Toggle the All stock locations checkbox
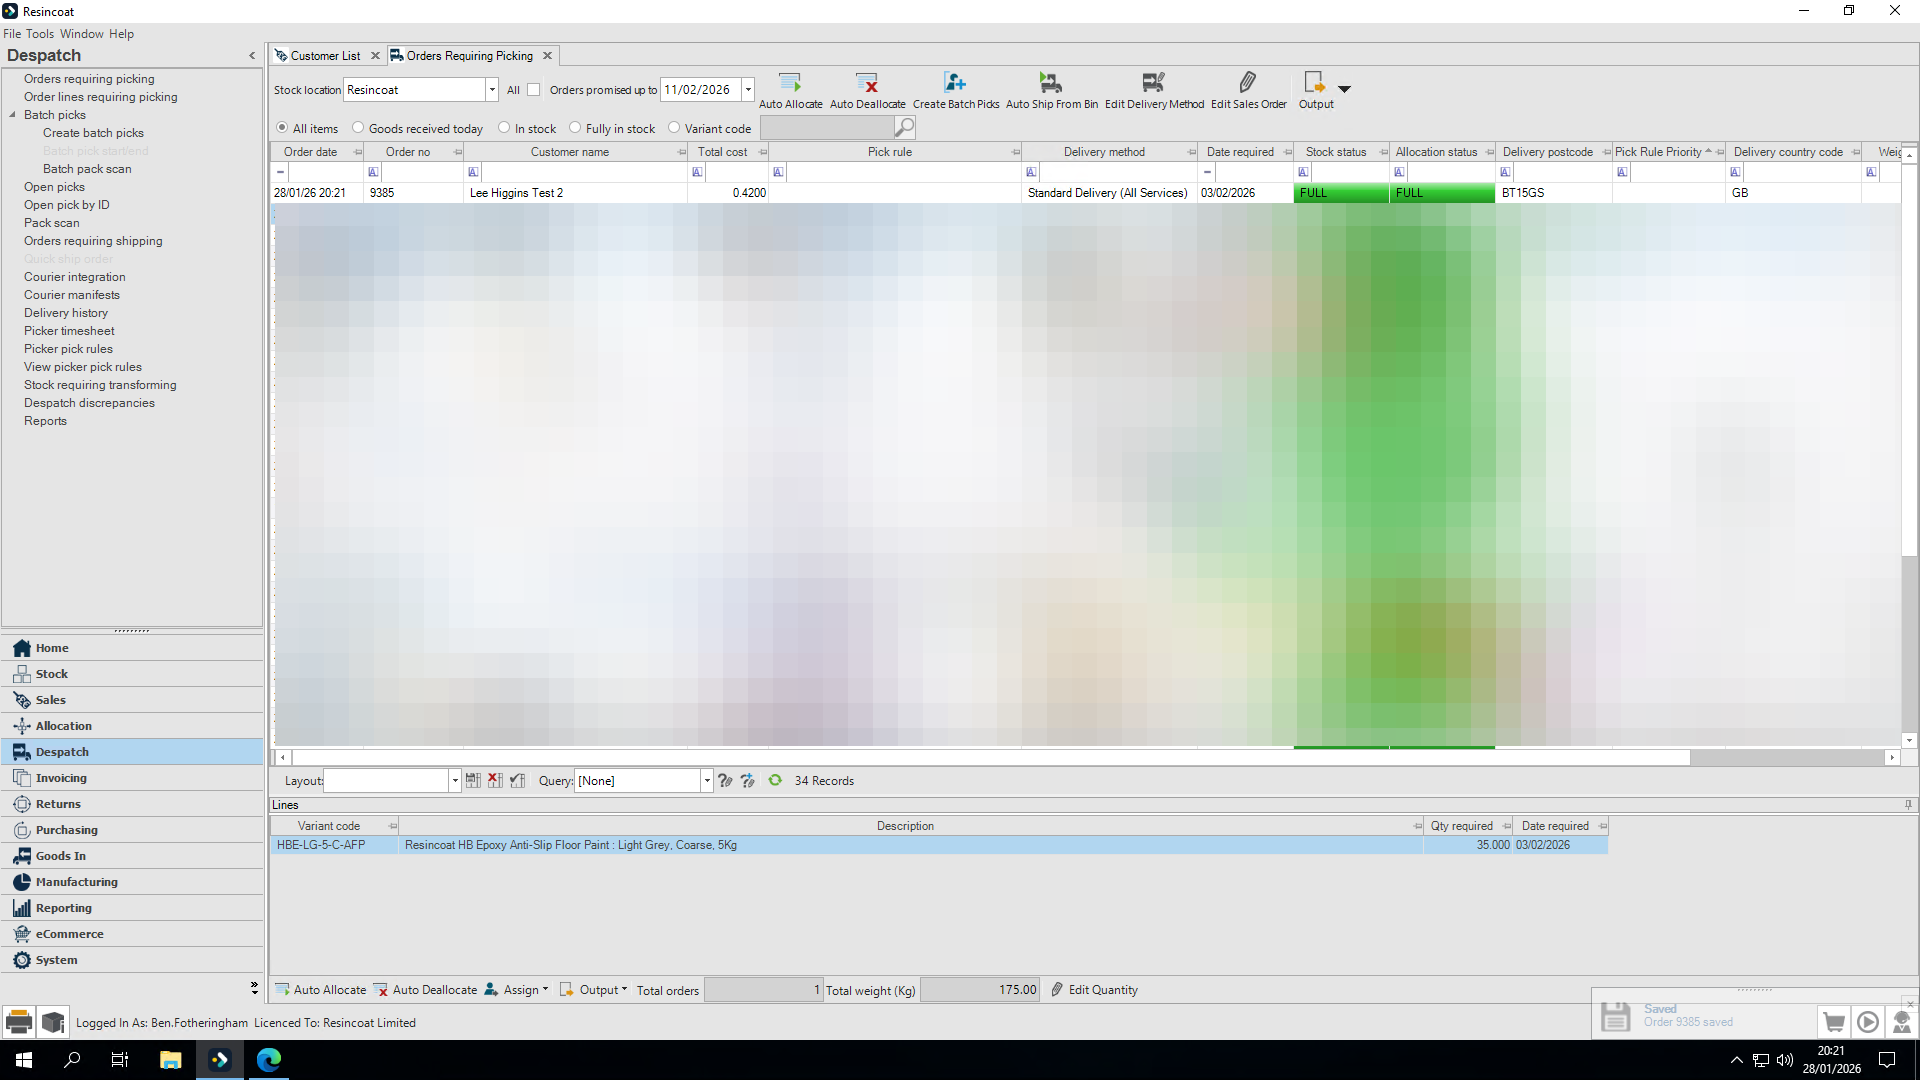 click(x=534, y=90)
